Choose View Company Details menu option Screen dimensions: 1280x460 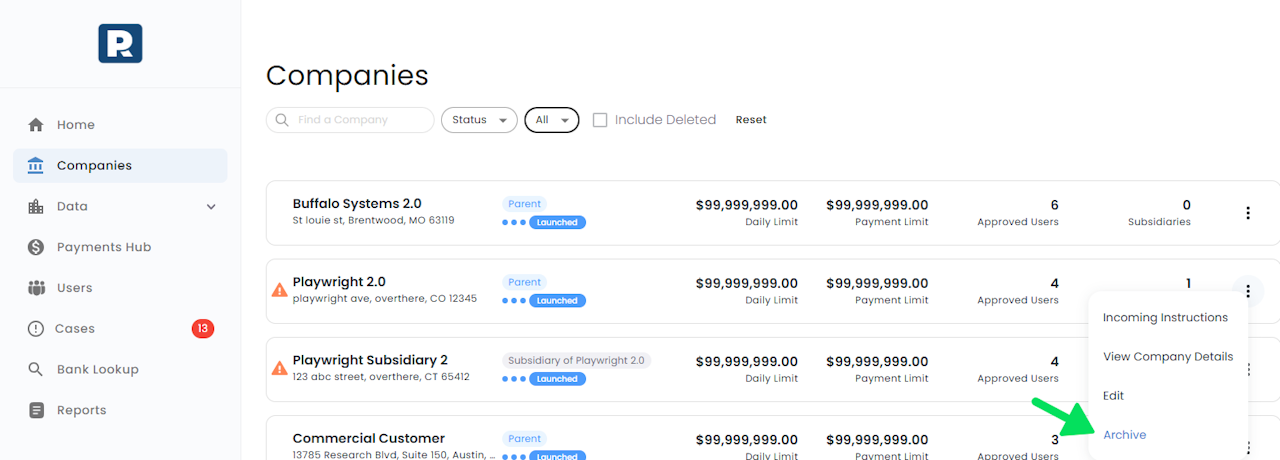click(x=1167, y=357)
